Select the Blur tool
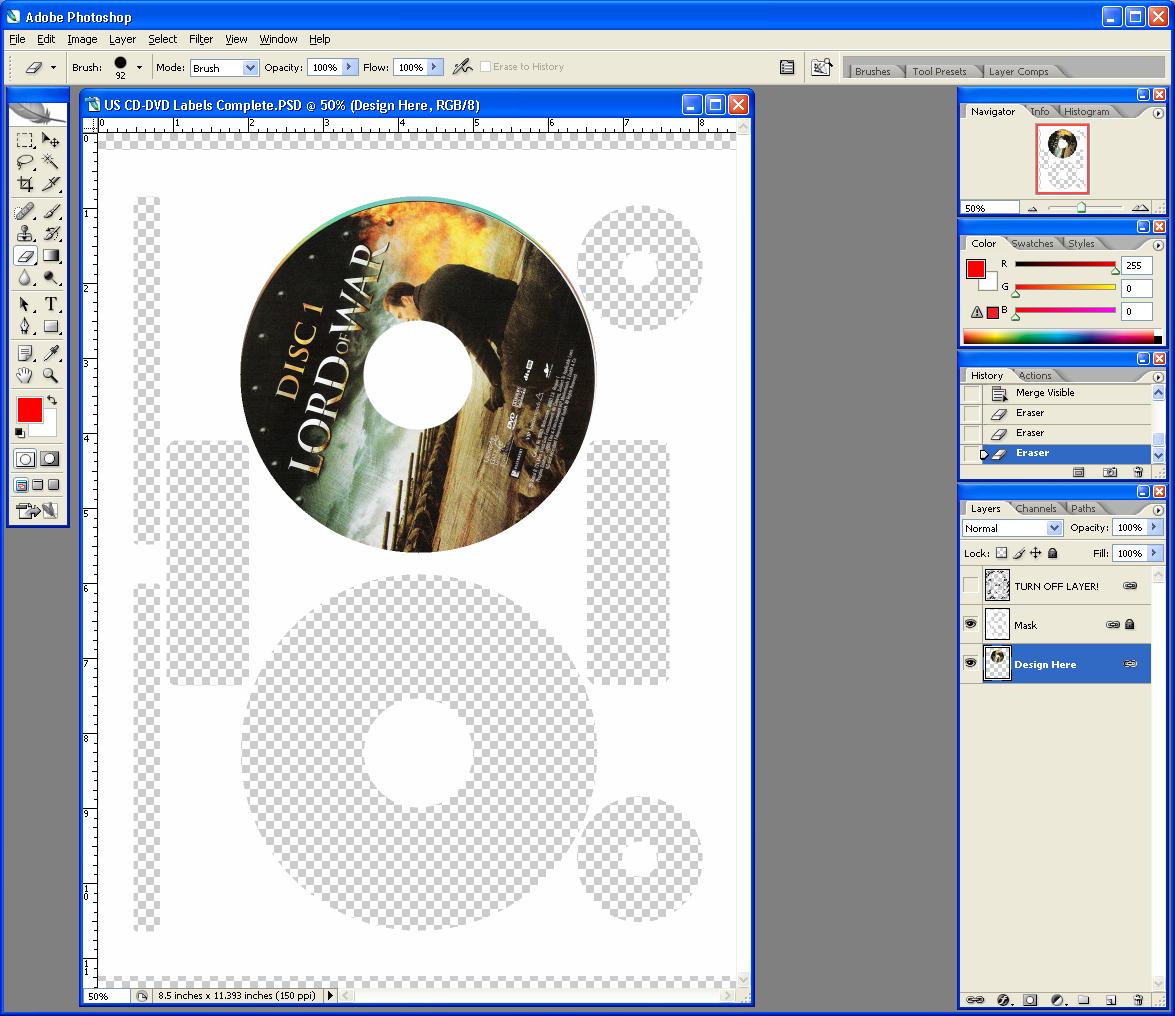1175x1016 pixels. (25, 278)
